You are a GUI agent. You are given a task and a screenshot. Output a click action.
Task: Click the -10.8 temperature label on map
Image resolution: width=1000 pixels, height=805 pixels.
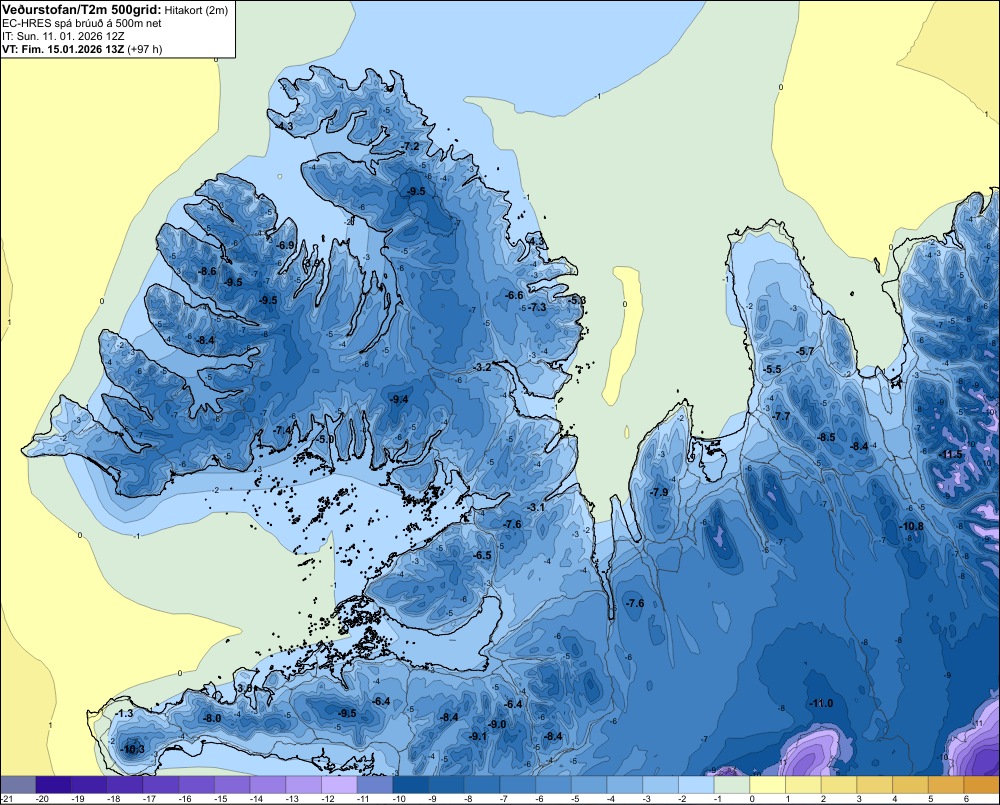tap(911, 526)
